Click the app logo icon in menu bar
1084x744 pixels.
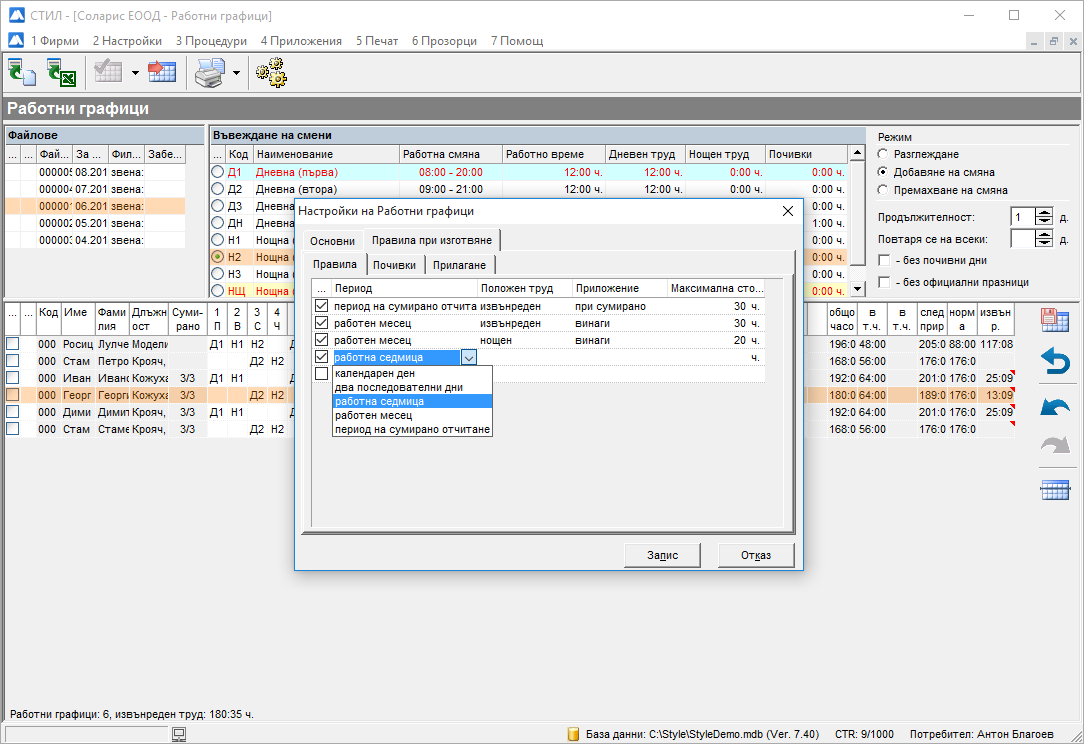[x=16, y=41]
